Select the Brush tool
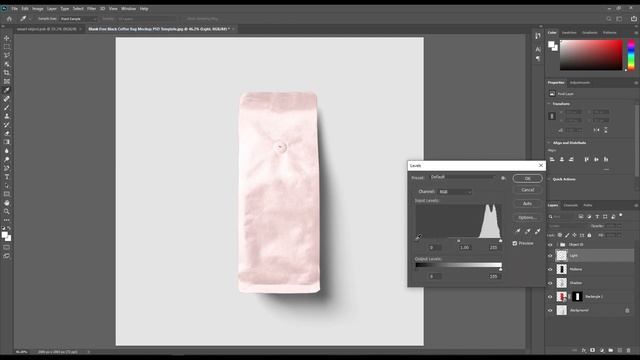640x360 pixels. [7, 107]
